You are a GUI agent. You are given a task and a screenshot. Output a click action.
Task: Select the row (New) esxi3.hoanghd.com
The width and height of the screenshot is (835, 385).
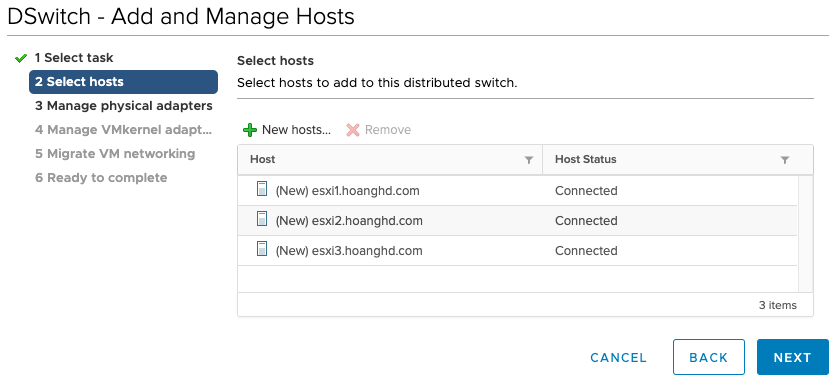pyautogui.click(x=518, y=250)
